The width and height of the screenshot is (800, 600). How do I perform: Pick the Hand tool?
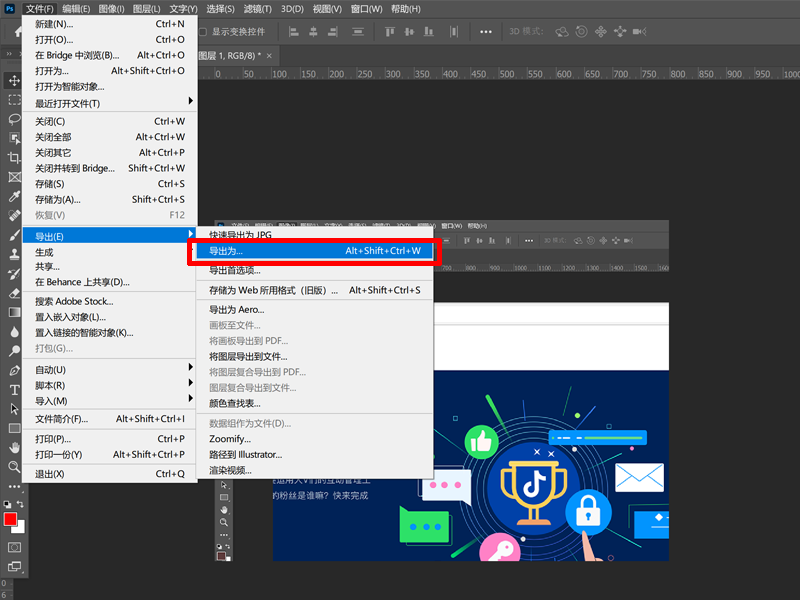(14, 447)
